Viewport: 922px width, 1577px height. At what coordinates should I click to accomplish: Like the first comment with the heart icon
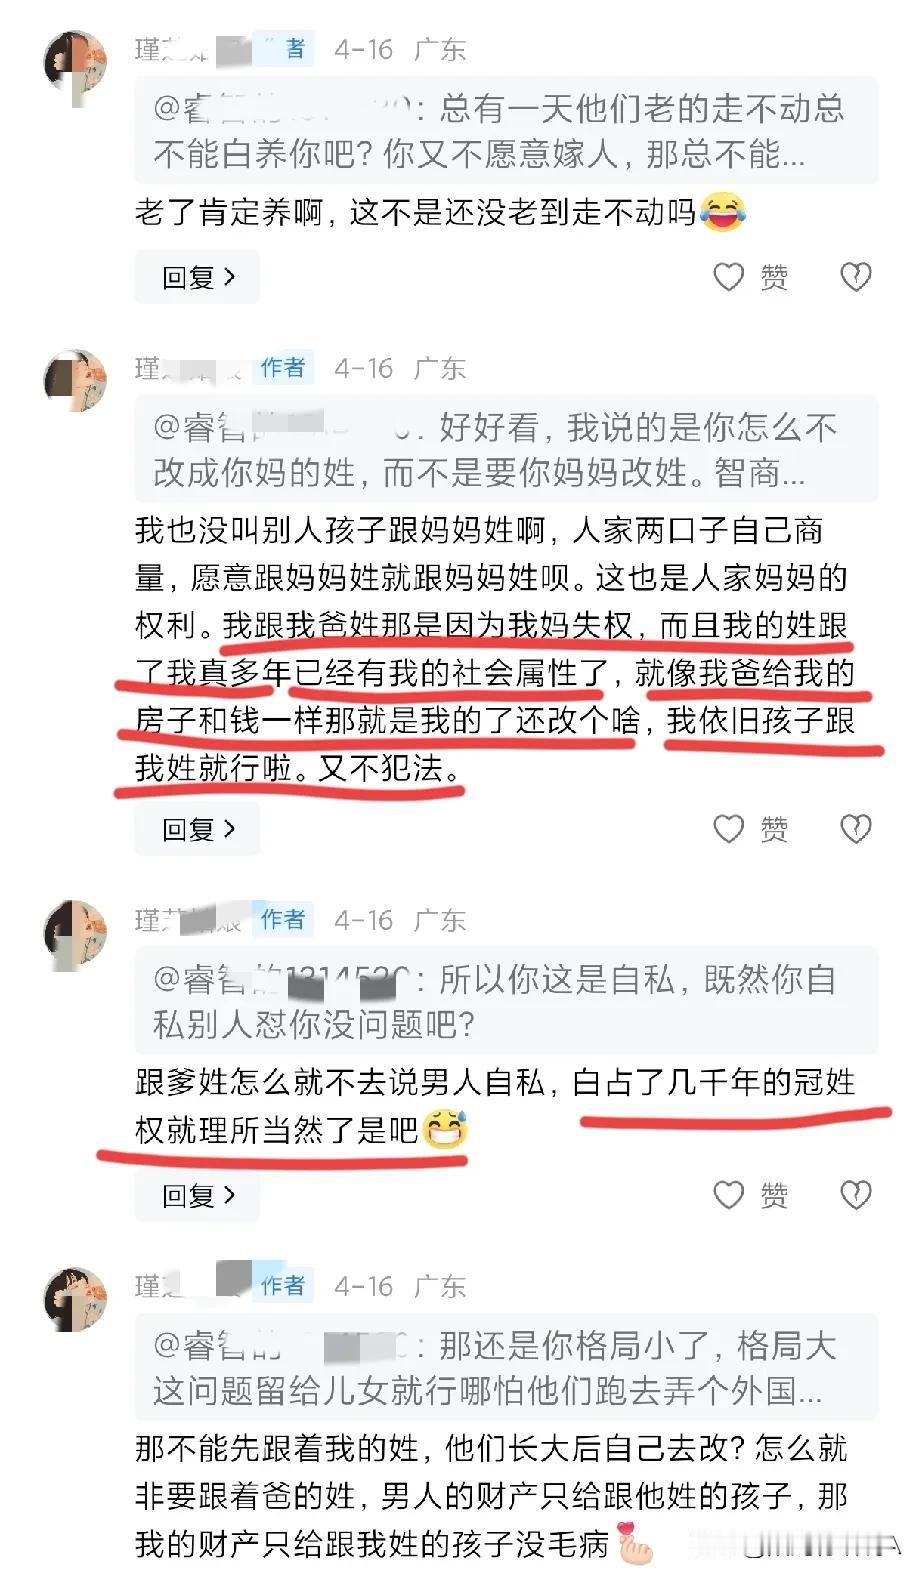728,277
